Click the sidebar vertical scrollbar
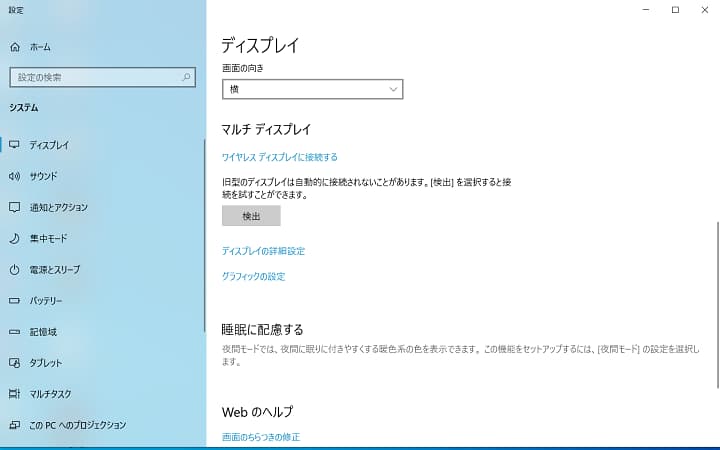720x450 pixels. (204, 235)
